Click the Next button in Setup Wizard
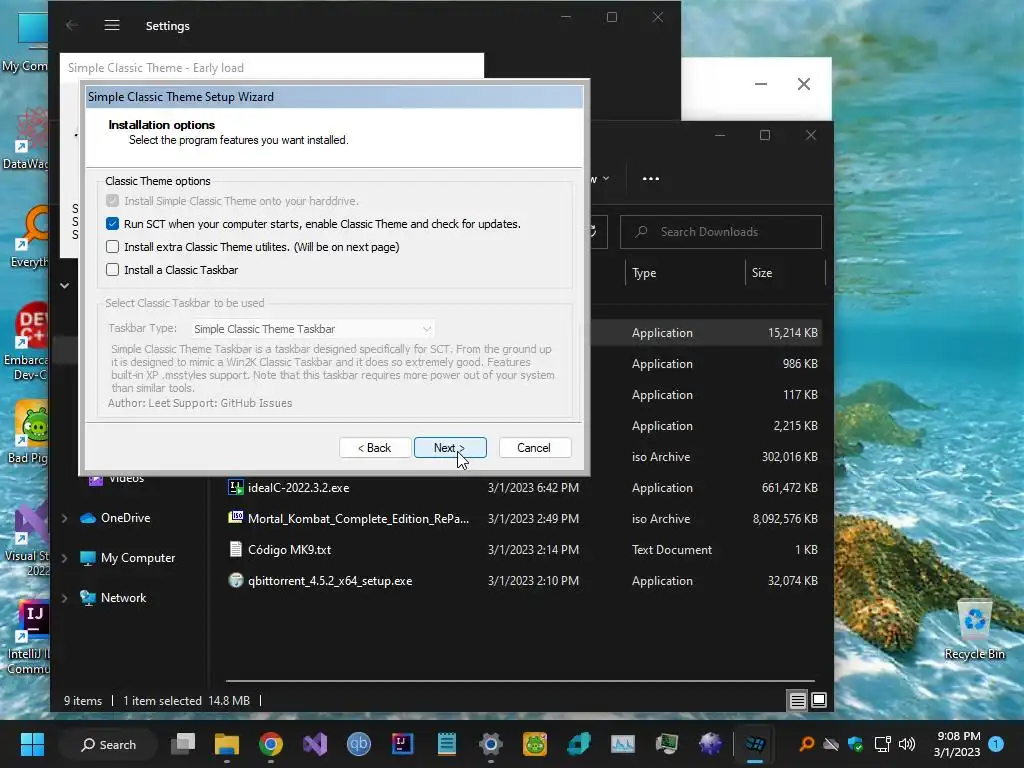Image resolution: width=1024 pixels, height=768 pixels. pos(450,448)
